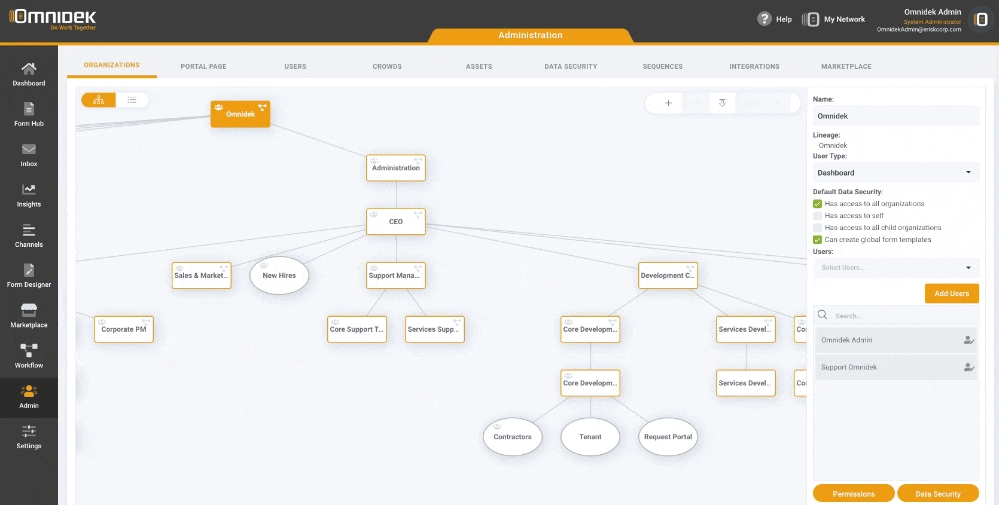The height and width of the screenshot is (505, 999).
Task: Select the New Hires crowd node
Action: pyautogui.click(x=279, y=275)
